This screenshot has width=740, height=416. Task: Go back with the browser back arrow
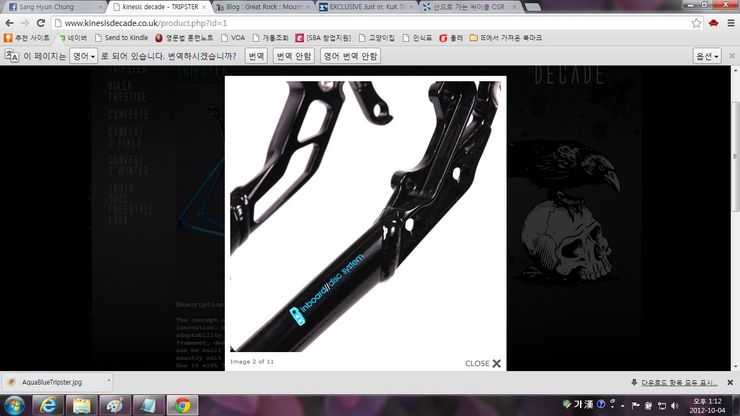(x=9, y=23)
